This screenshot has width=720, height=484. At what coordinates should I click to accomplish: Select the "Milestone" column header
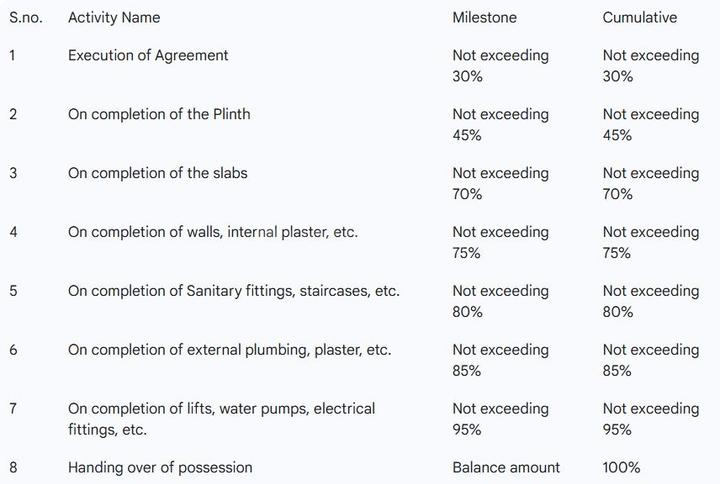point(485,17)
